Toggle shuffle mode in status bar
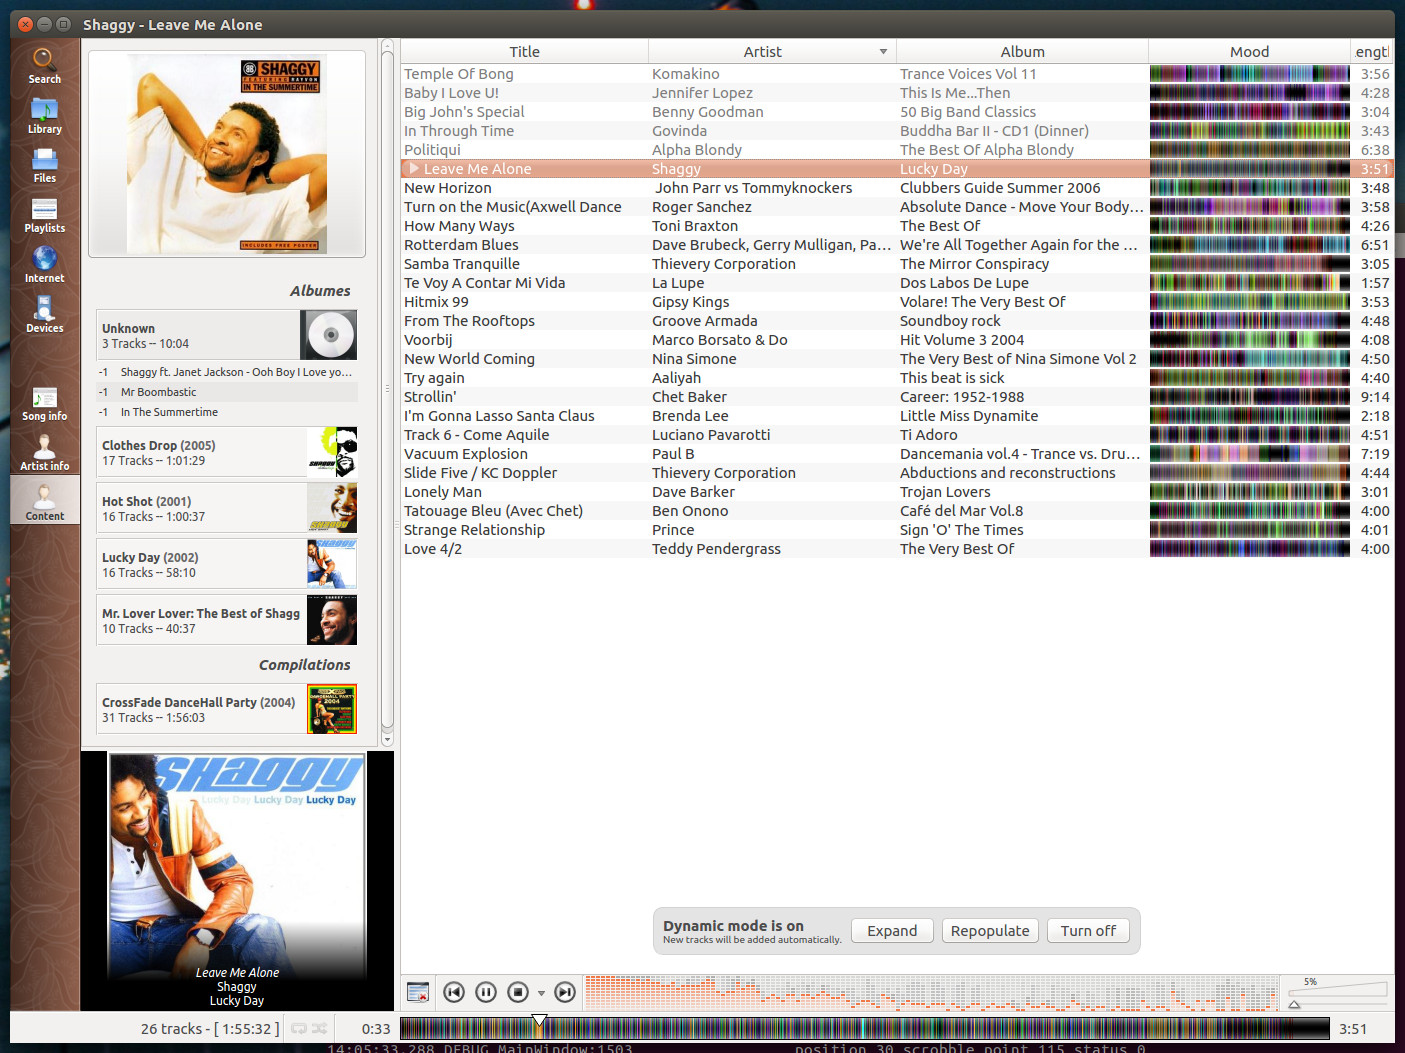1405x1053 pixels. pyautogui.click(x=319, y=1028)
